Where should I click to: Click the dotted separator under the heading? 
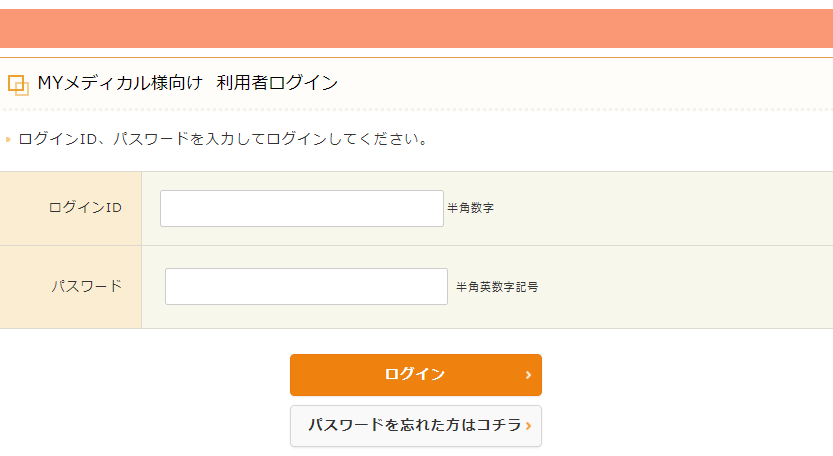pos(416,110)
